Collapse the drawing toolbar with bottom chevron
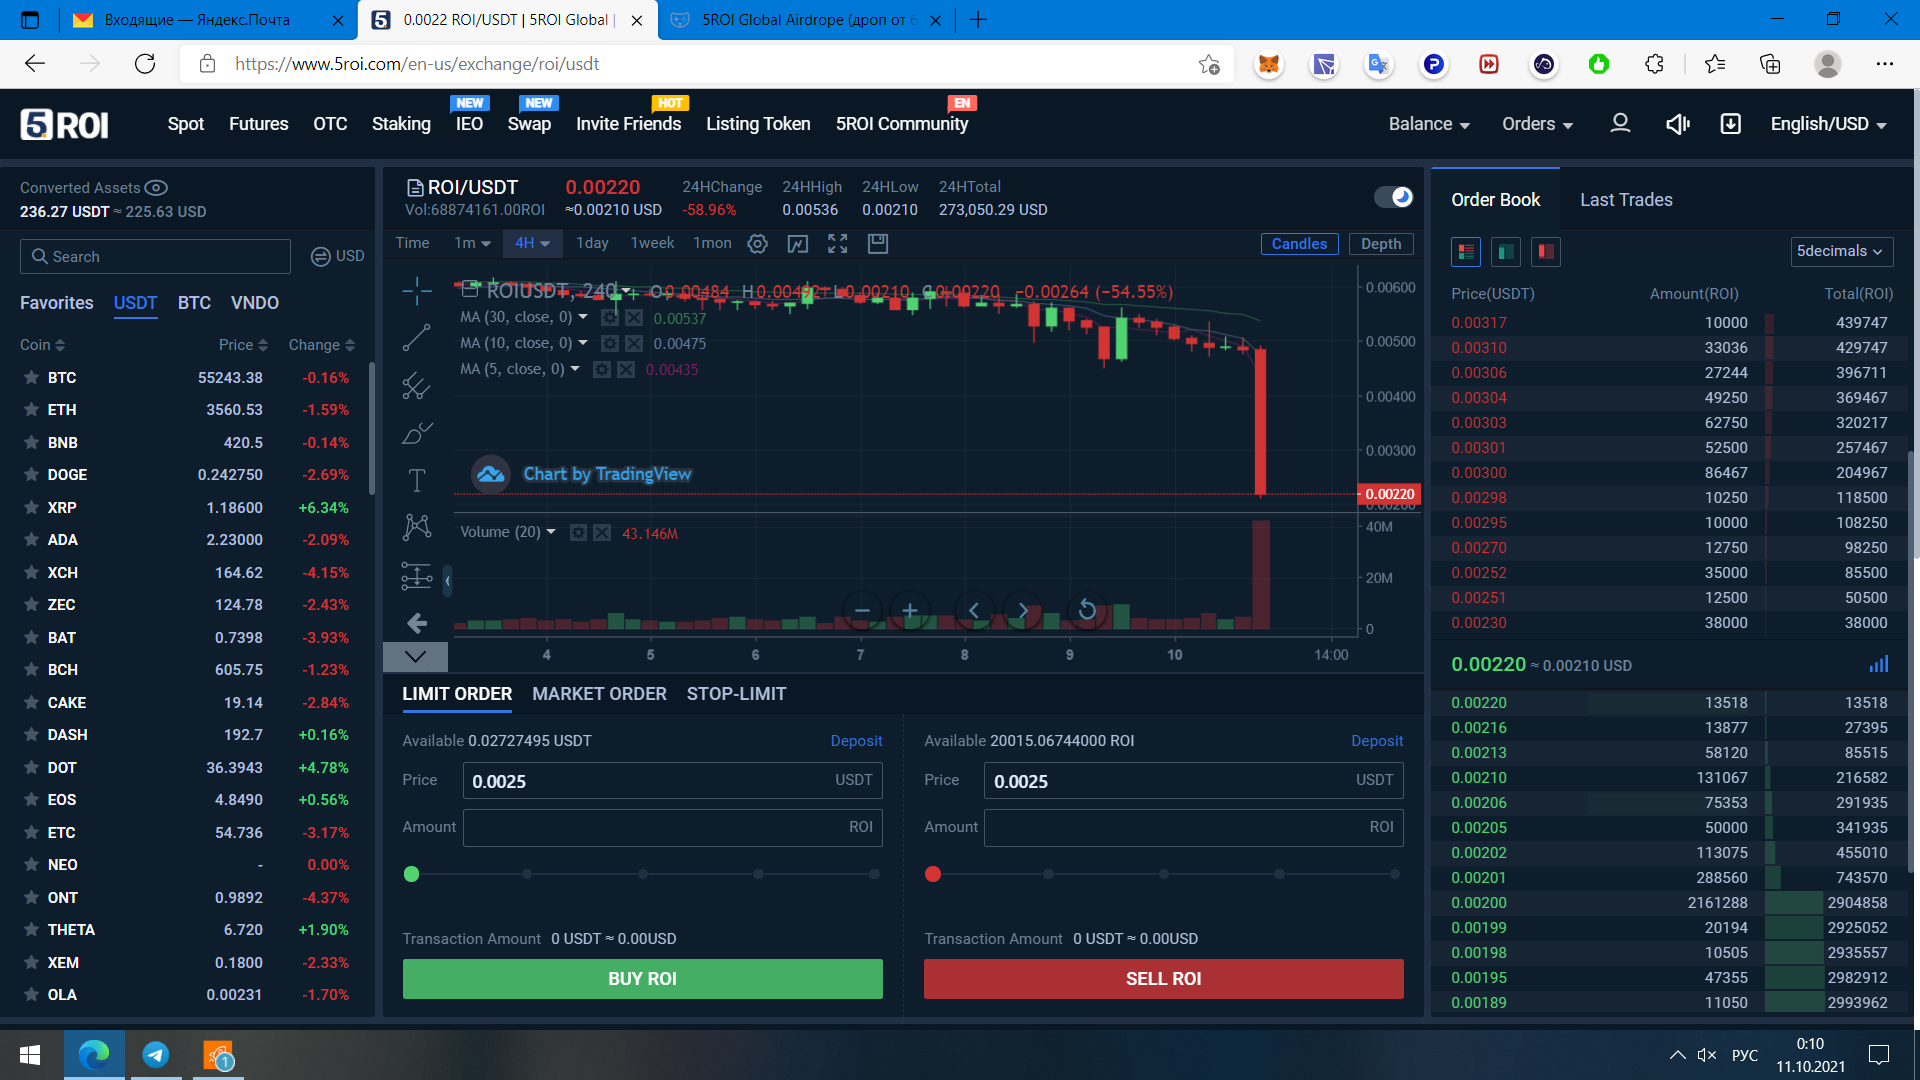 (416, 656)
